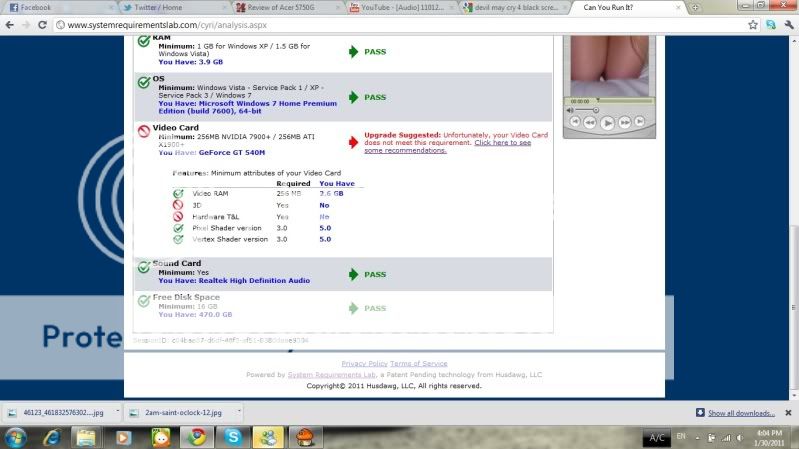The image size is (799, 449).
Task: Open Skype from the taskbar
Action: [232, 437]
